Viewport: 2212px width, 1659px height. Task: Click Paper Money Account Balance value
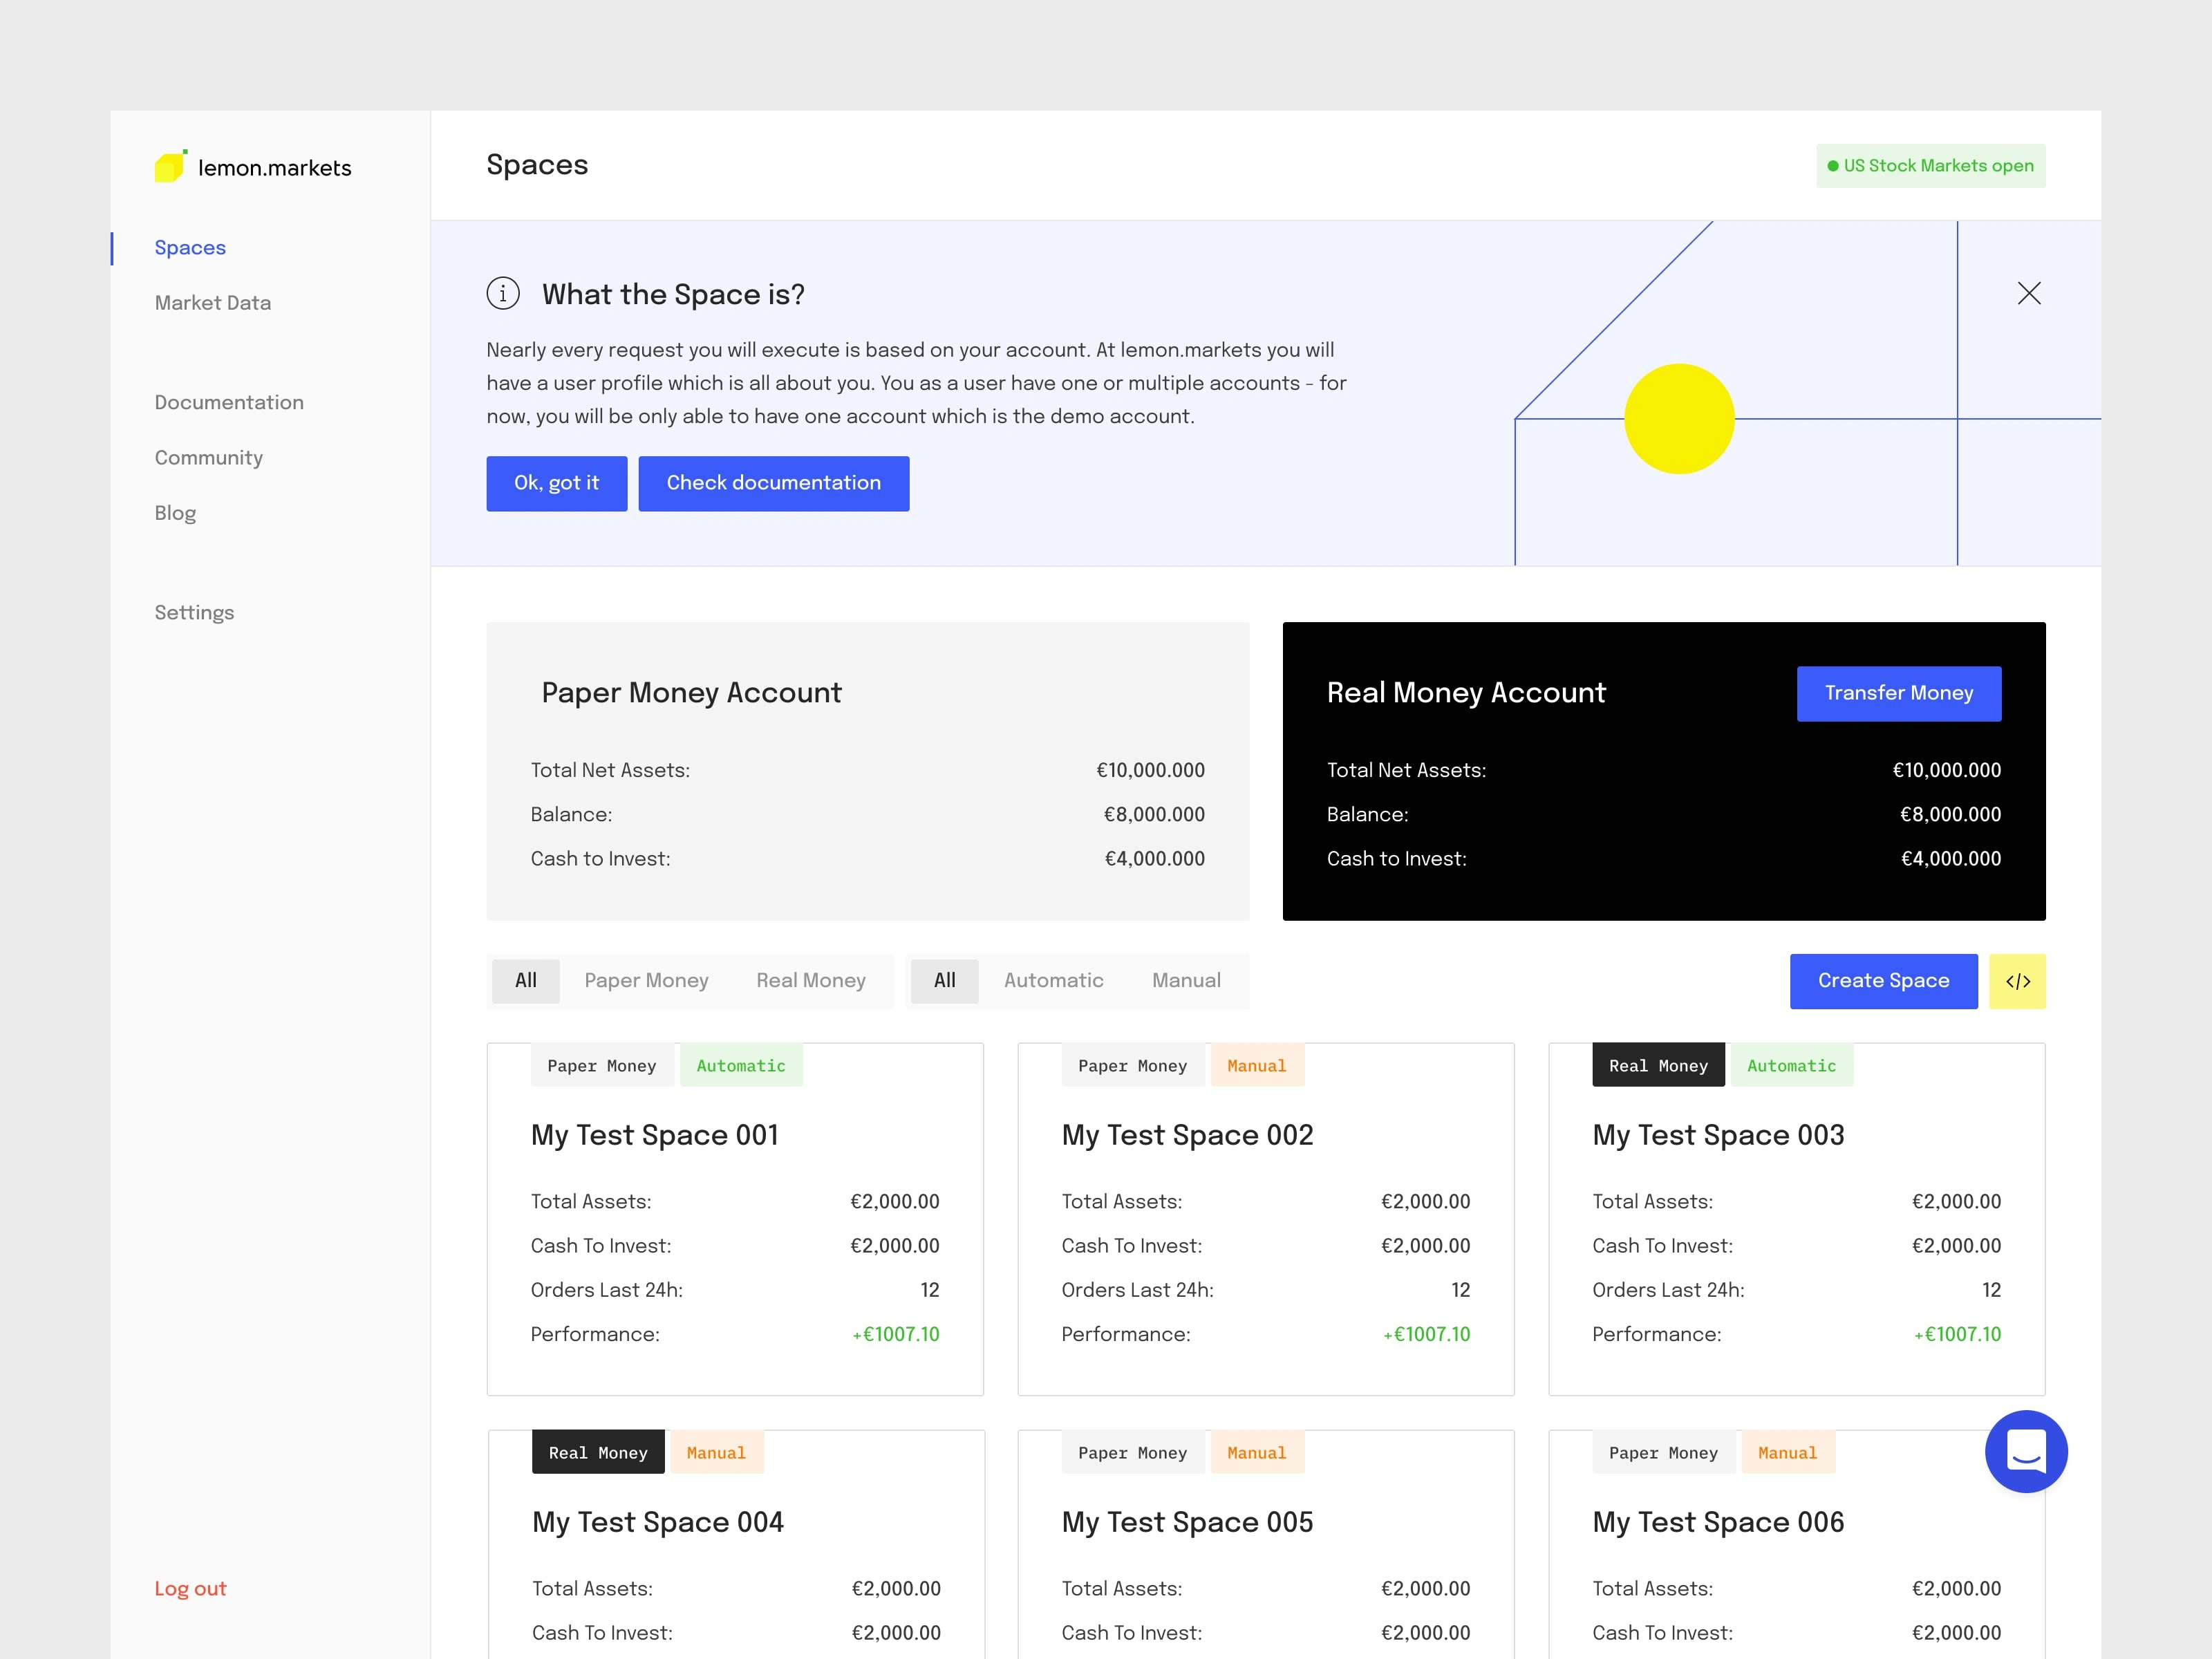(x=1154, y=815)
